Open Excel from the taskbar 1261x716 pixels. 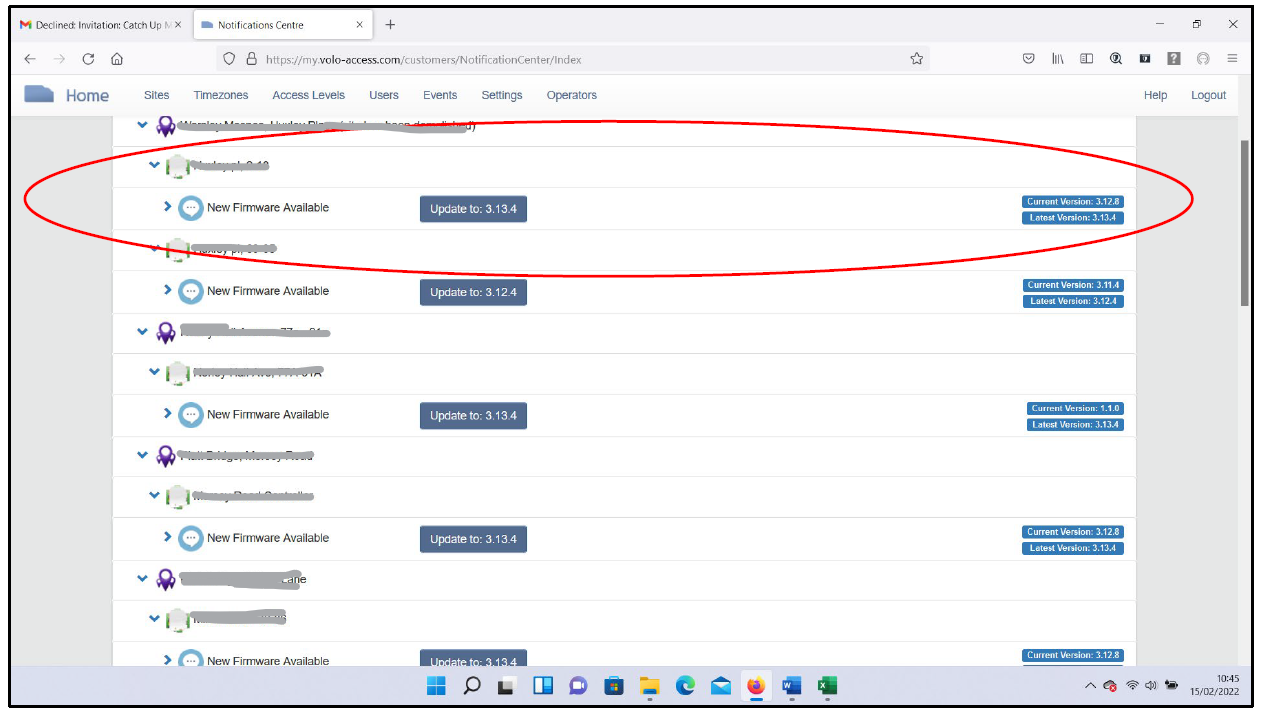pos(826,686)
